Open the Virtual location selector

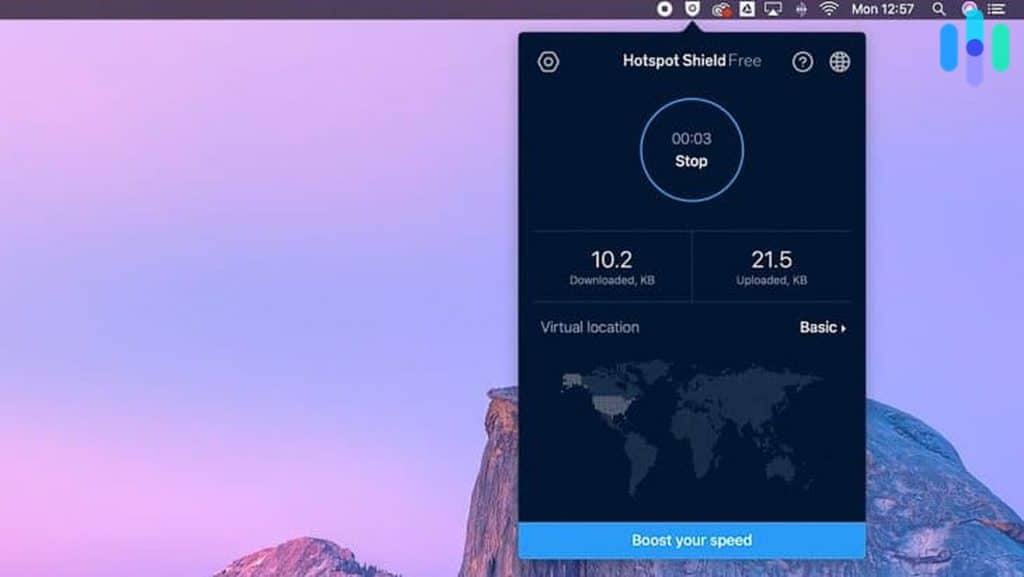(589, 327)
